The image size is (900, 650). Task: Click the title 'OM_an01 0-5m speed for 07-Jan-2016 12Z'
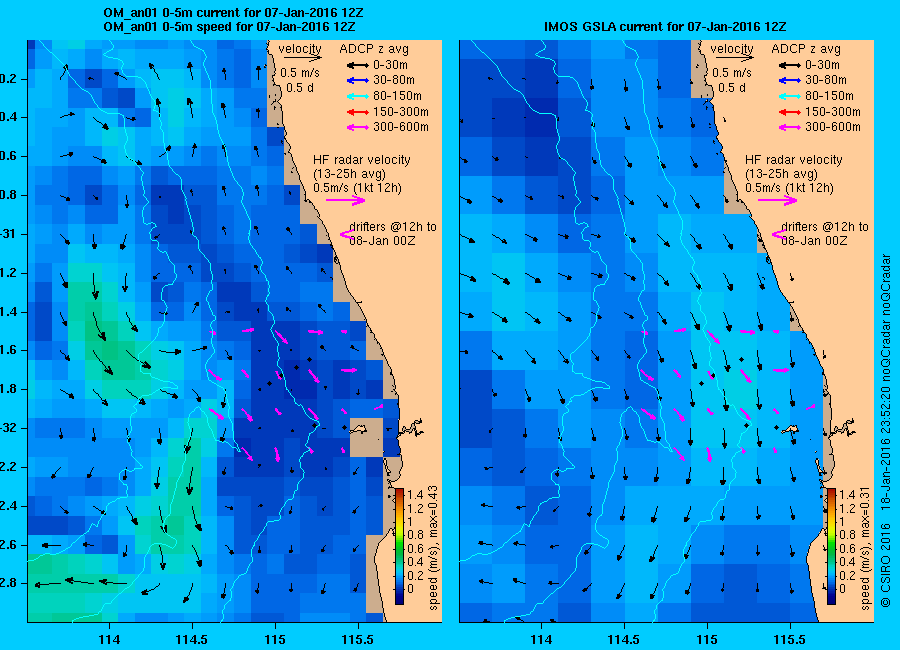click(x=229, y=27)
